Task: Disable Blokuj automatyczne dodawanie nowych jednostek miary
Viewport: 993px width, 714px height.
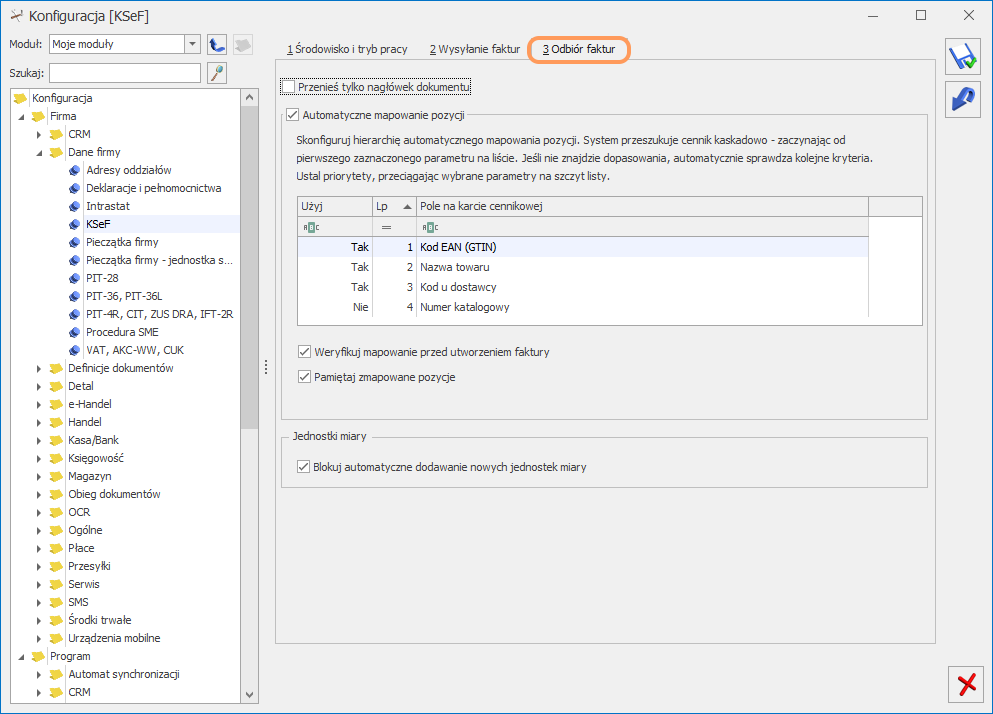Action: pos(304,466)
